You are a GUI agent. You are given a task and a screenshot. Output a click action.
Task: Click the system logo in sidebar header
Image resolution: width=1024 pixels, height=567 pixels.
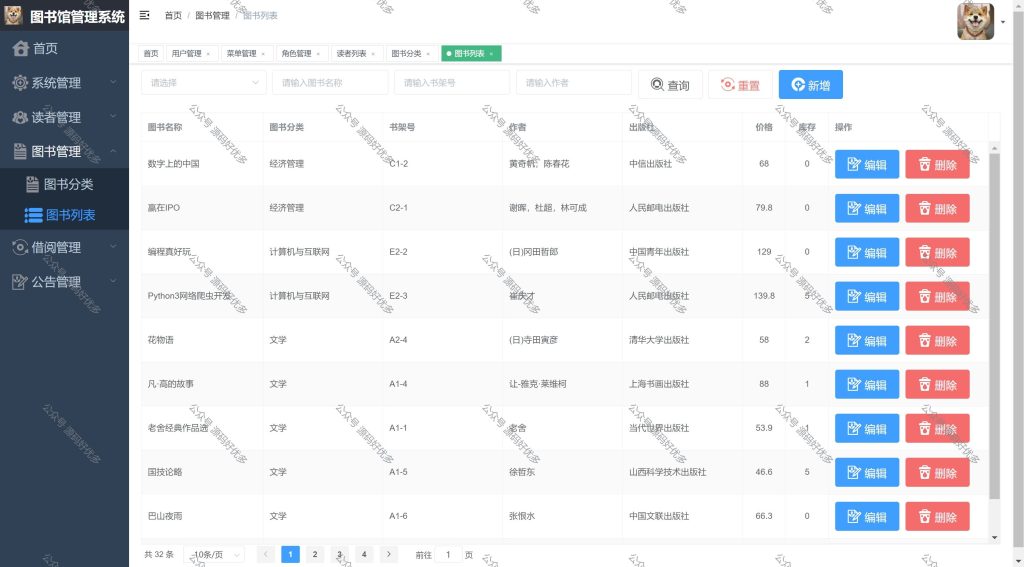tap(13, 15)
